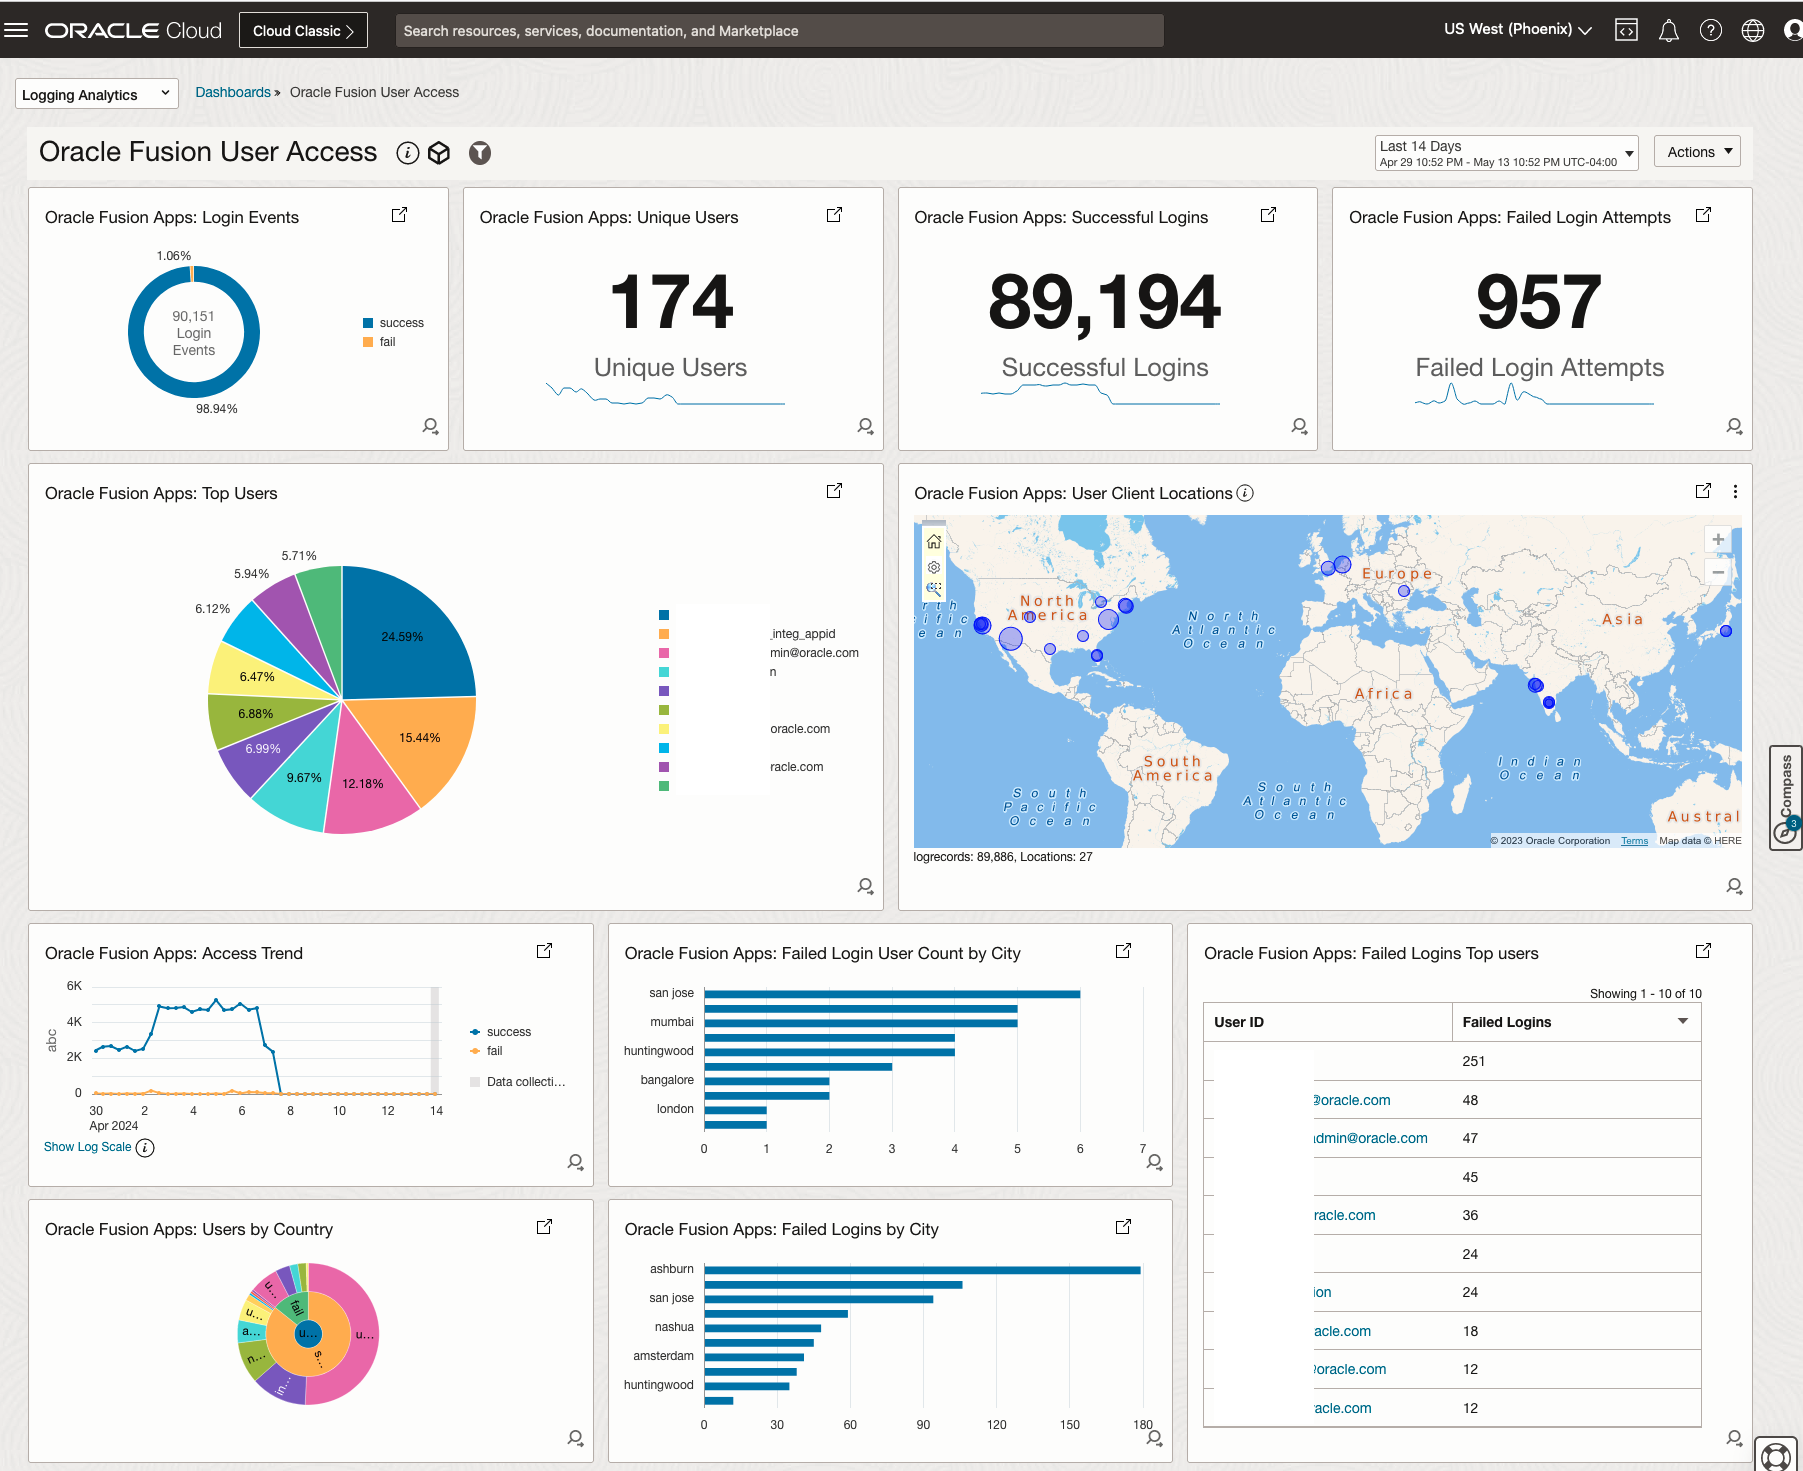1803x1471 pixels.
Task: Toggle the fail series in the Access Trend legend
Action: pyautogui.click(x=493, y=1051)
